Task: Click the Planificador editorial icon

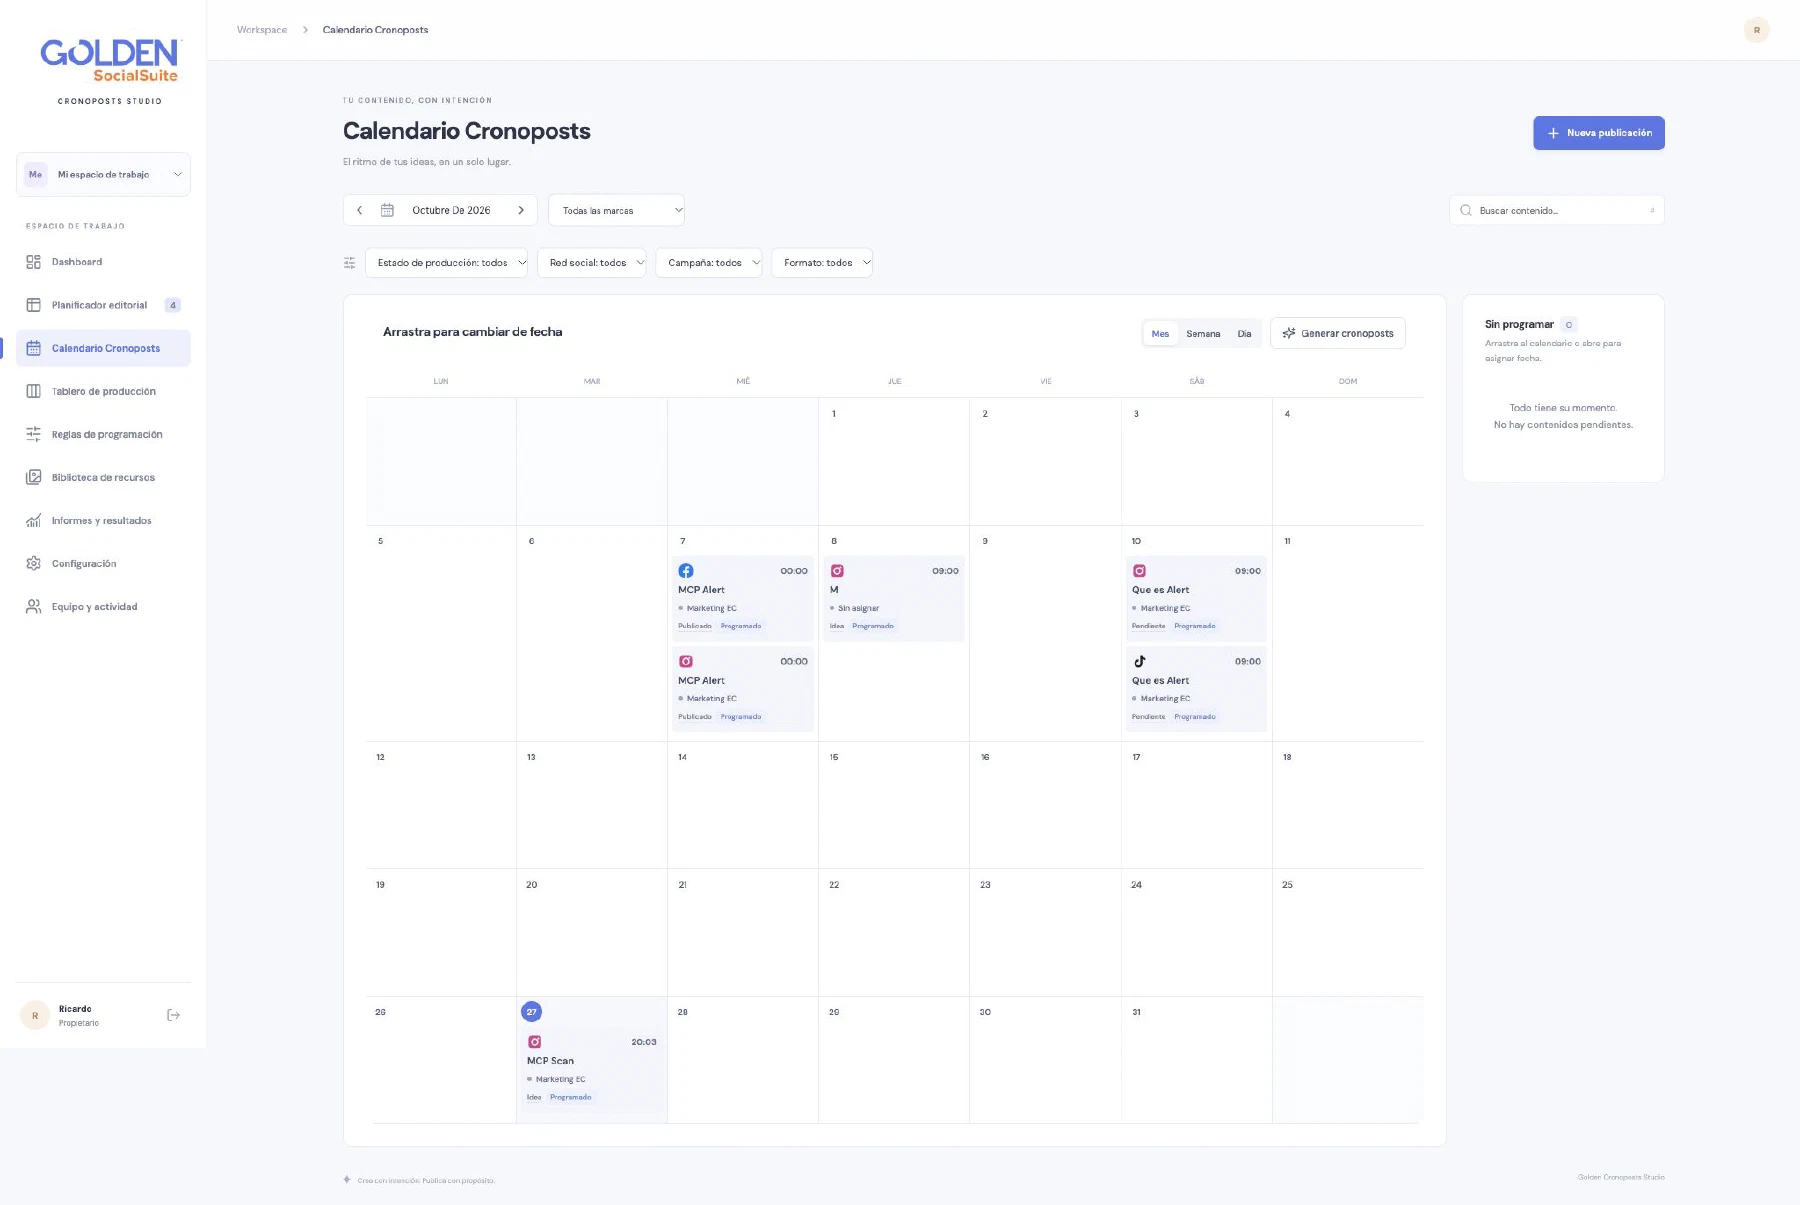Action: pos(33,305)
